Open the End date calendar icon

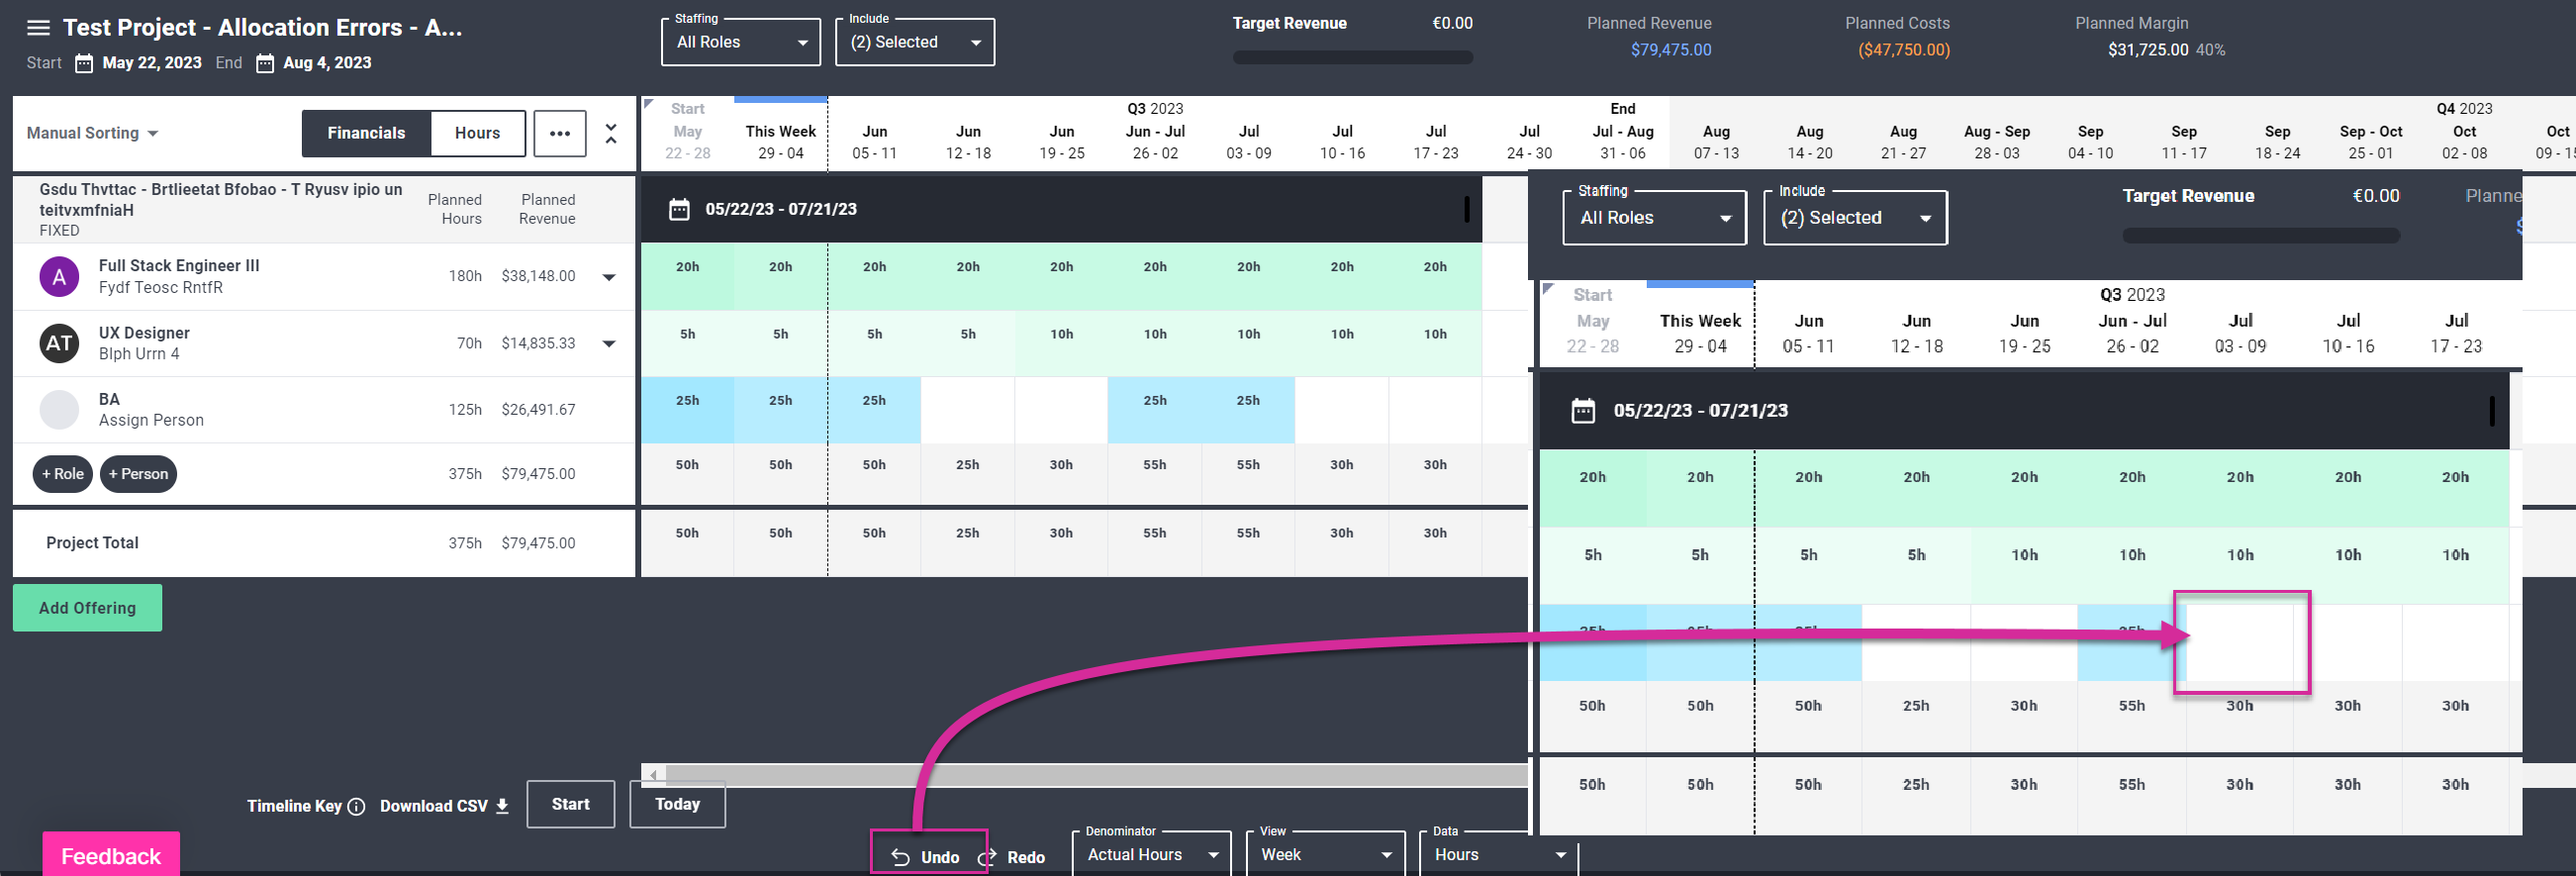265,63
